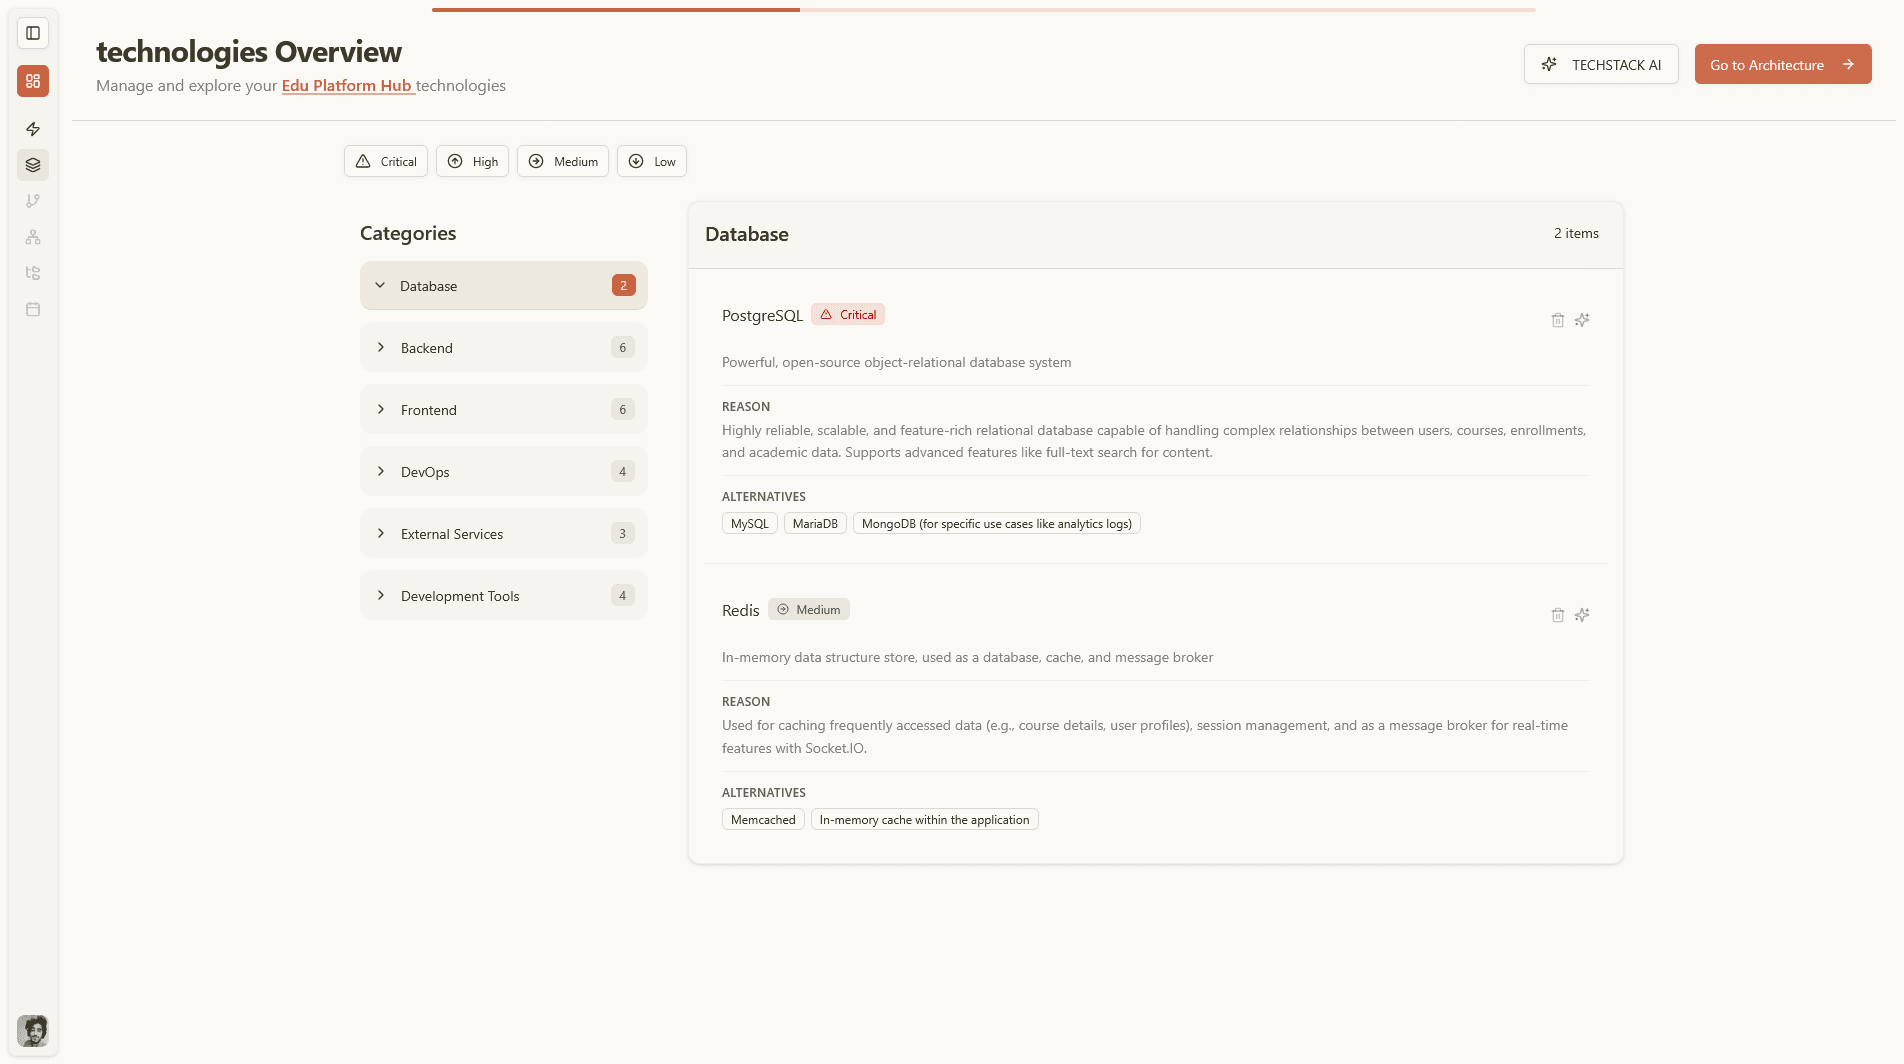
Task: Collapse the Database category
Action: click(503, 285)
